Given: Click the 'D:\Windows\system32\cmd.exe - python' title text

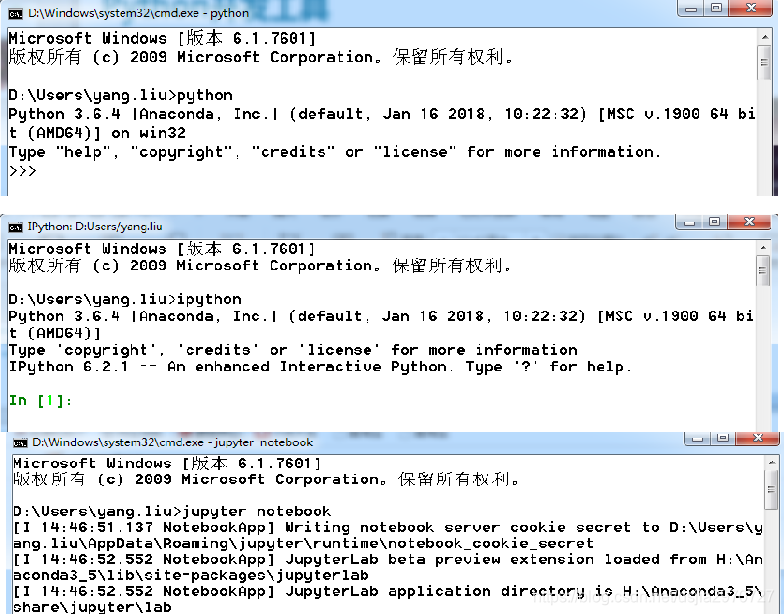Looking at the screenshot, I should (x=138, y=14).
